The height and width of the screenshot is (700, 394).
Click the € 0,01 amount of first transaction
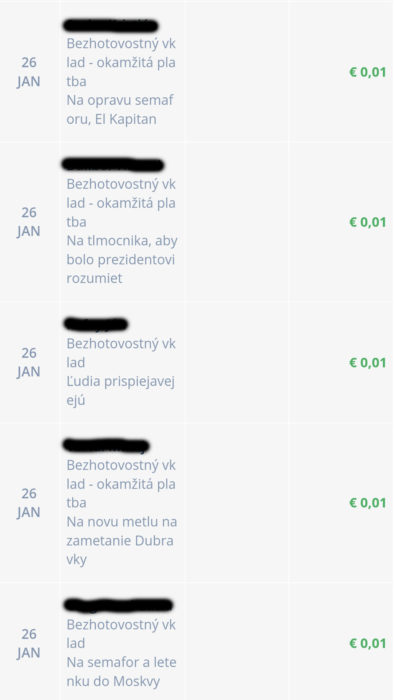(367, 72)
